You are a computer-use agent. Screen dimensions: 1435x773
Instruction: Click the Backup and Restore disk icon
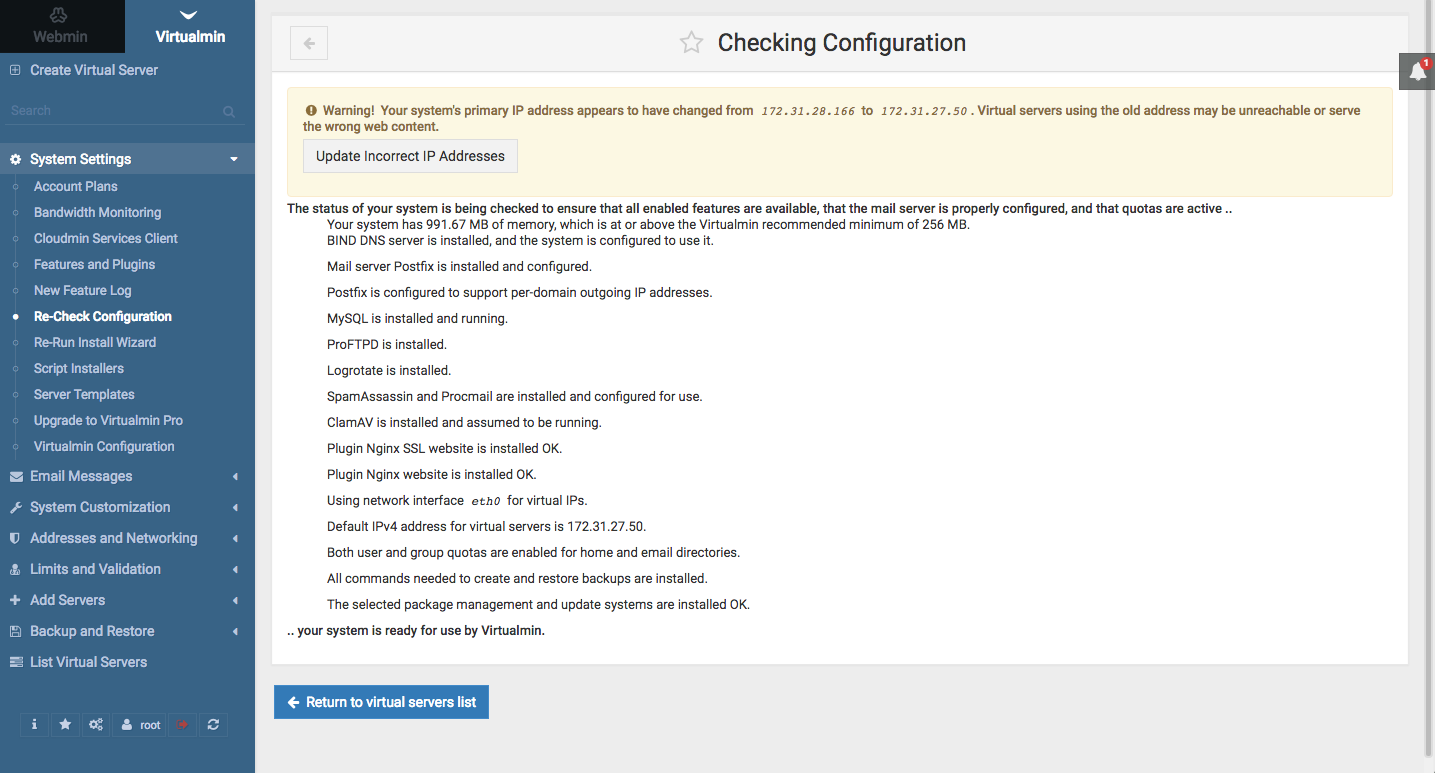click(15, 631)
